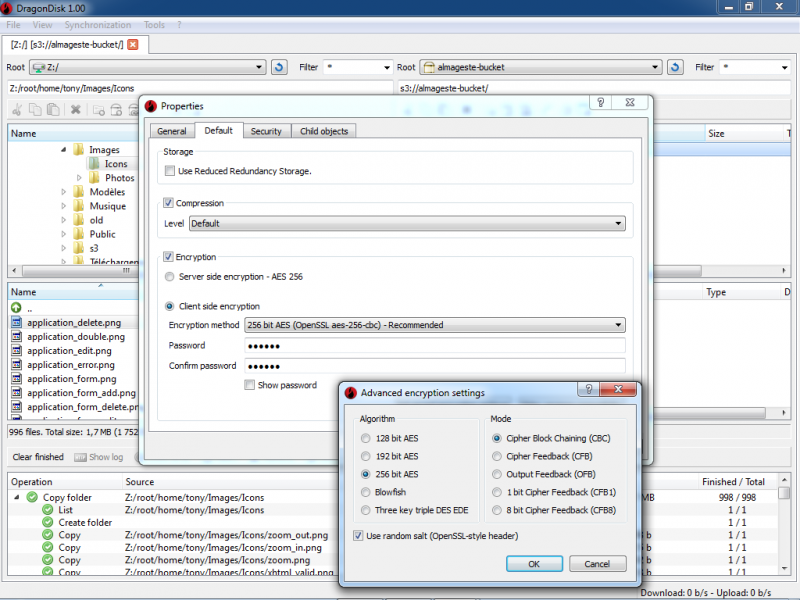Viewport: 800px width, 600px height.
Task: Click the green check icon for List operation
Action: click(47, 510)
